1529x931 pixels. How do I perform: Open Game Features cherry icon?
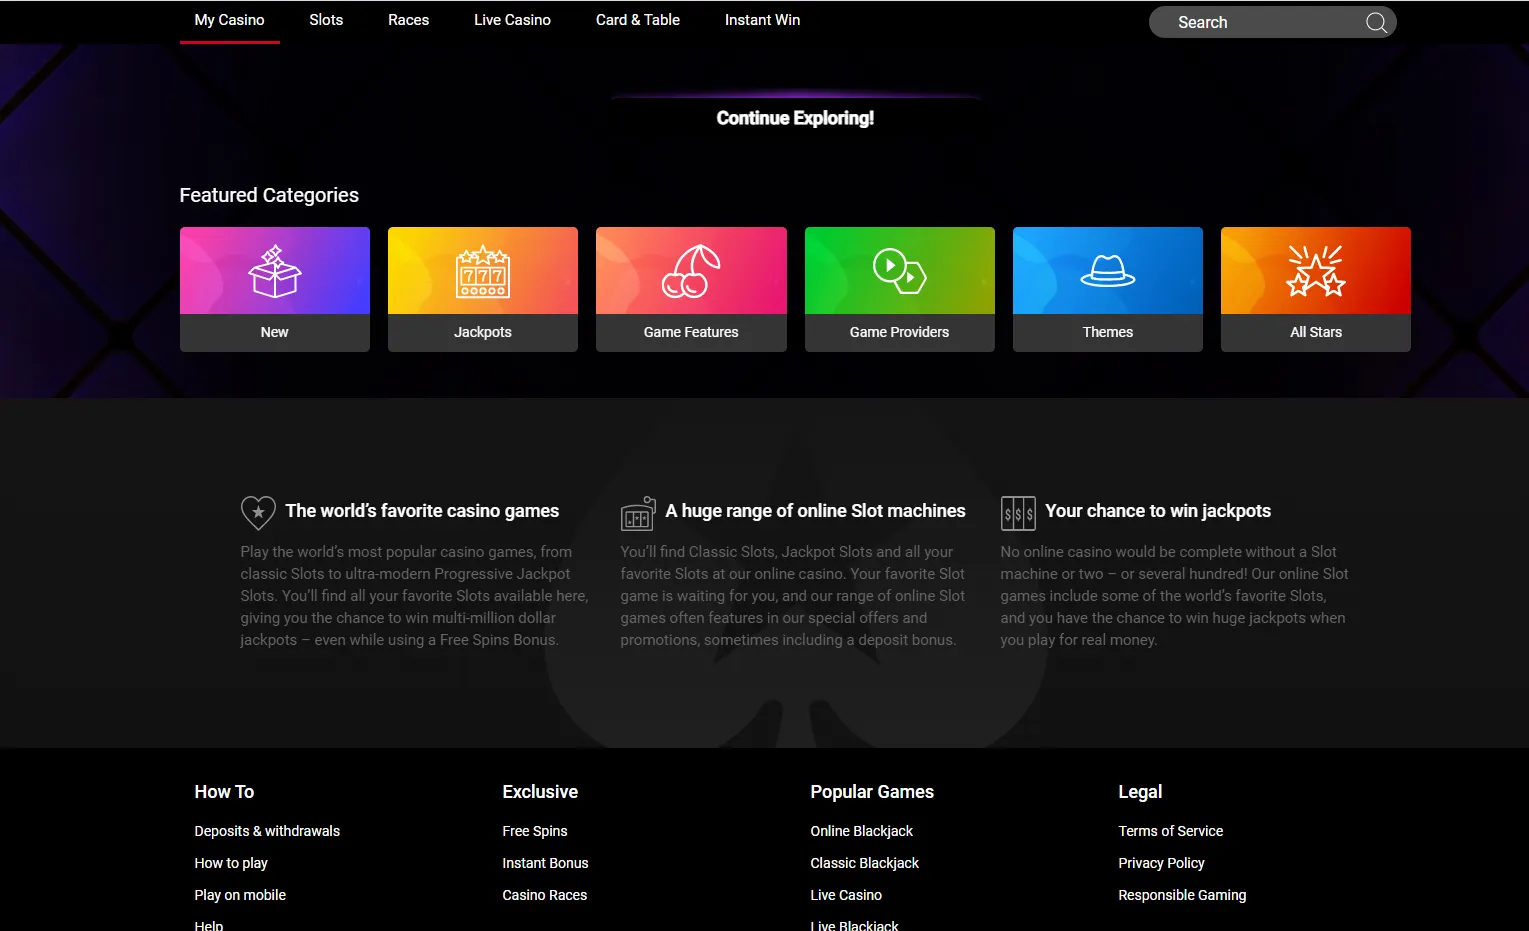click(691, 272)
